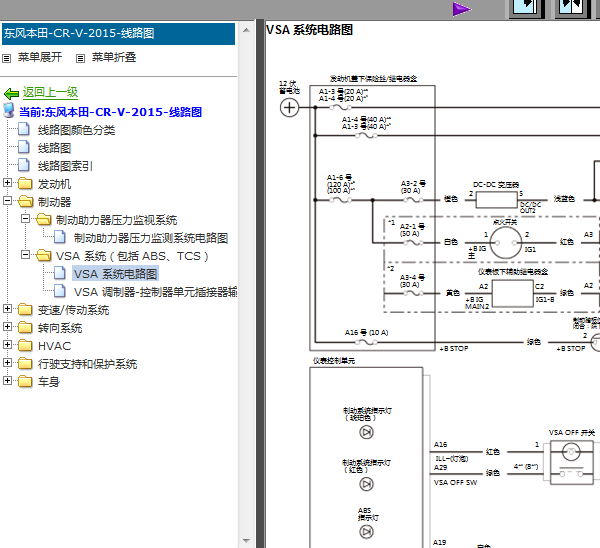Click 菜单展开 to expand all menus
This screenshot has width=600, height=548.
[40, 57]
